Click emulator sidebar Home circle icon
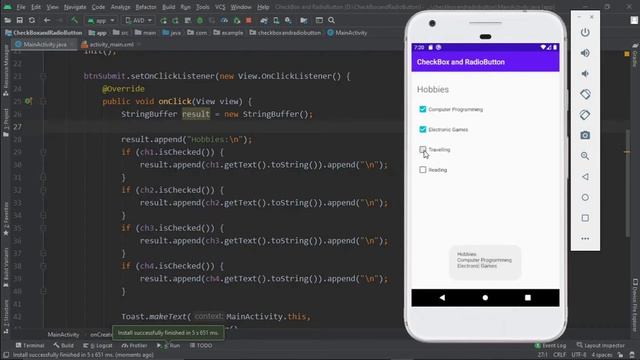Image resolution: width=640 pixels, height=360 pixels. (x=585, y=198)
